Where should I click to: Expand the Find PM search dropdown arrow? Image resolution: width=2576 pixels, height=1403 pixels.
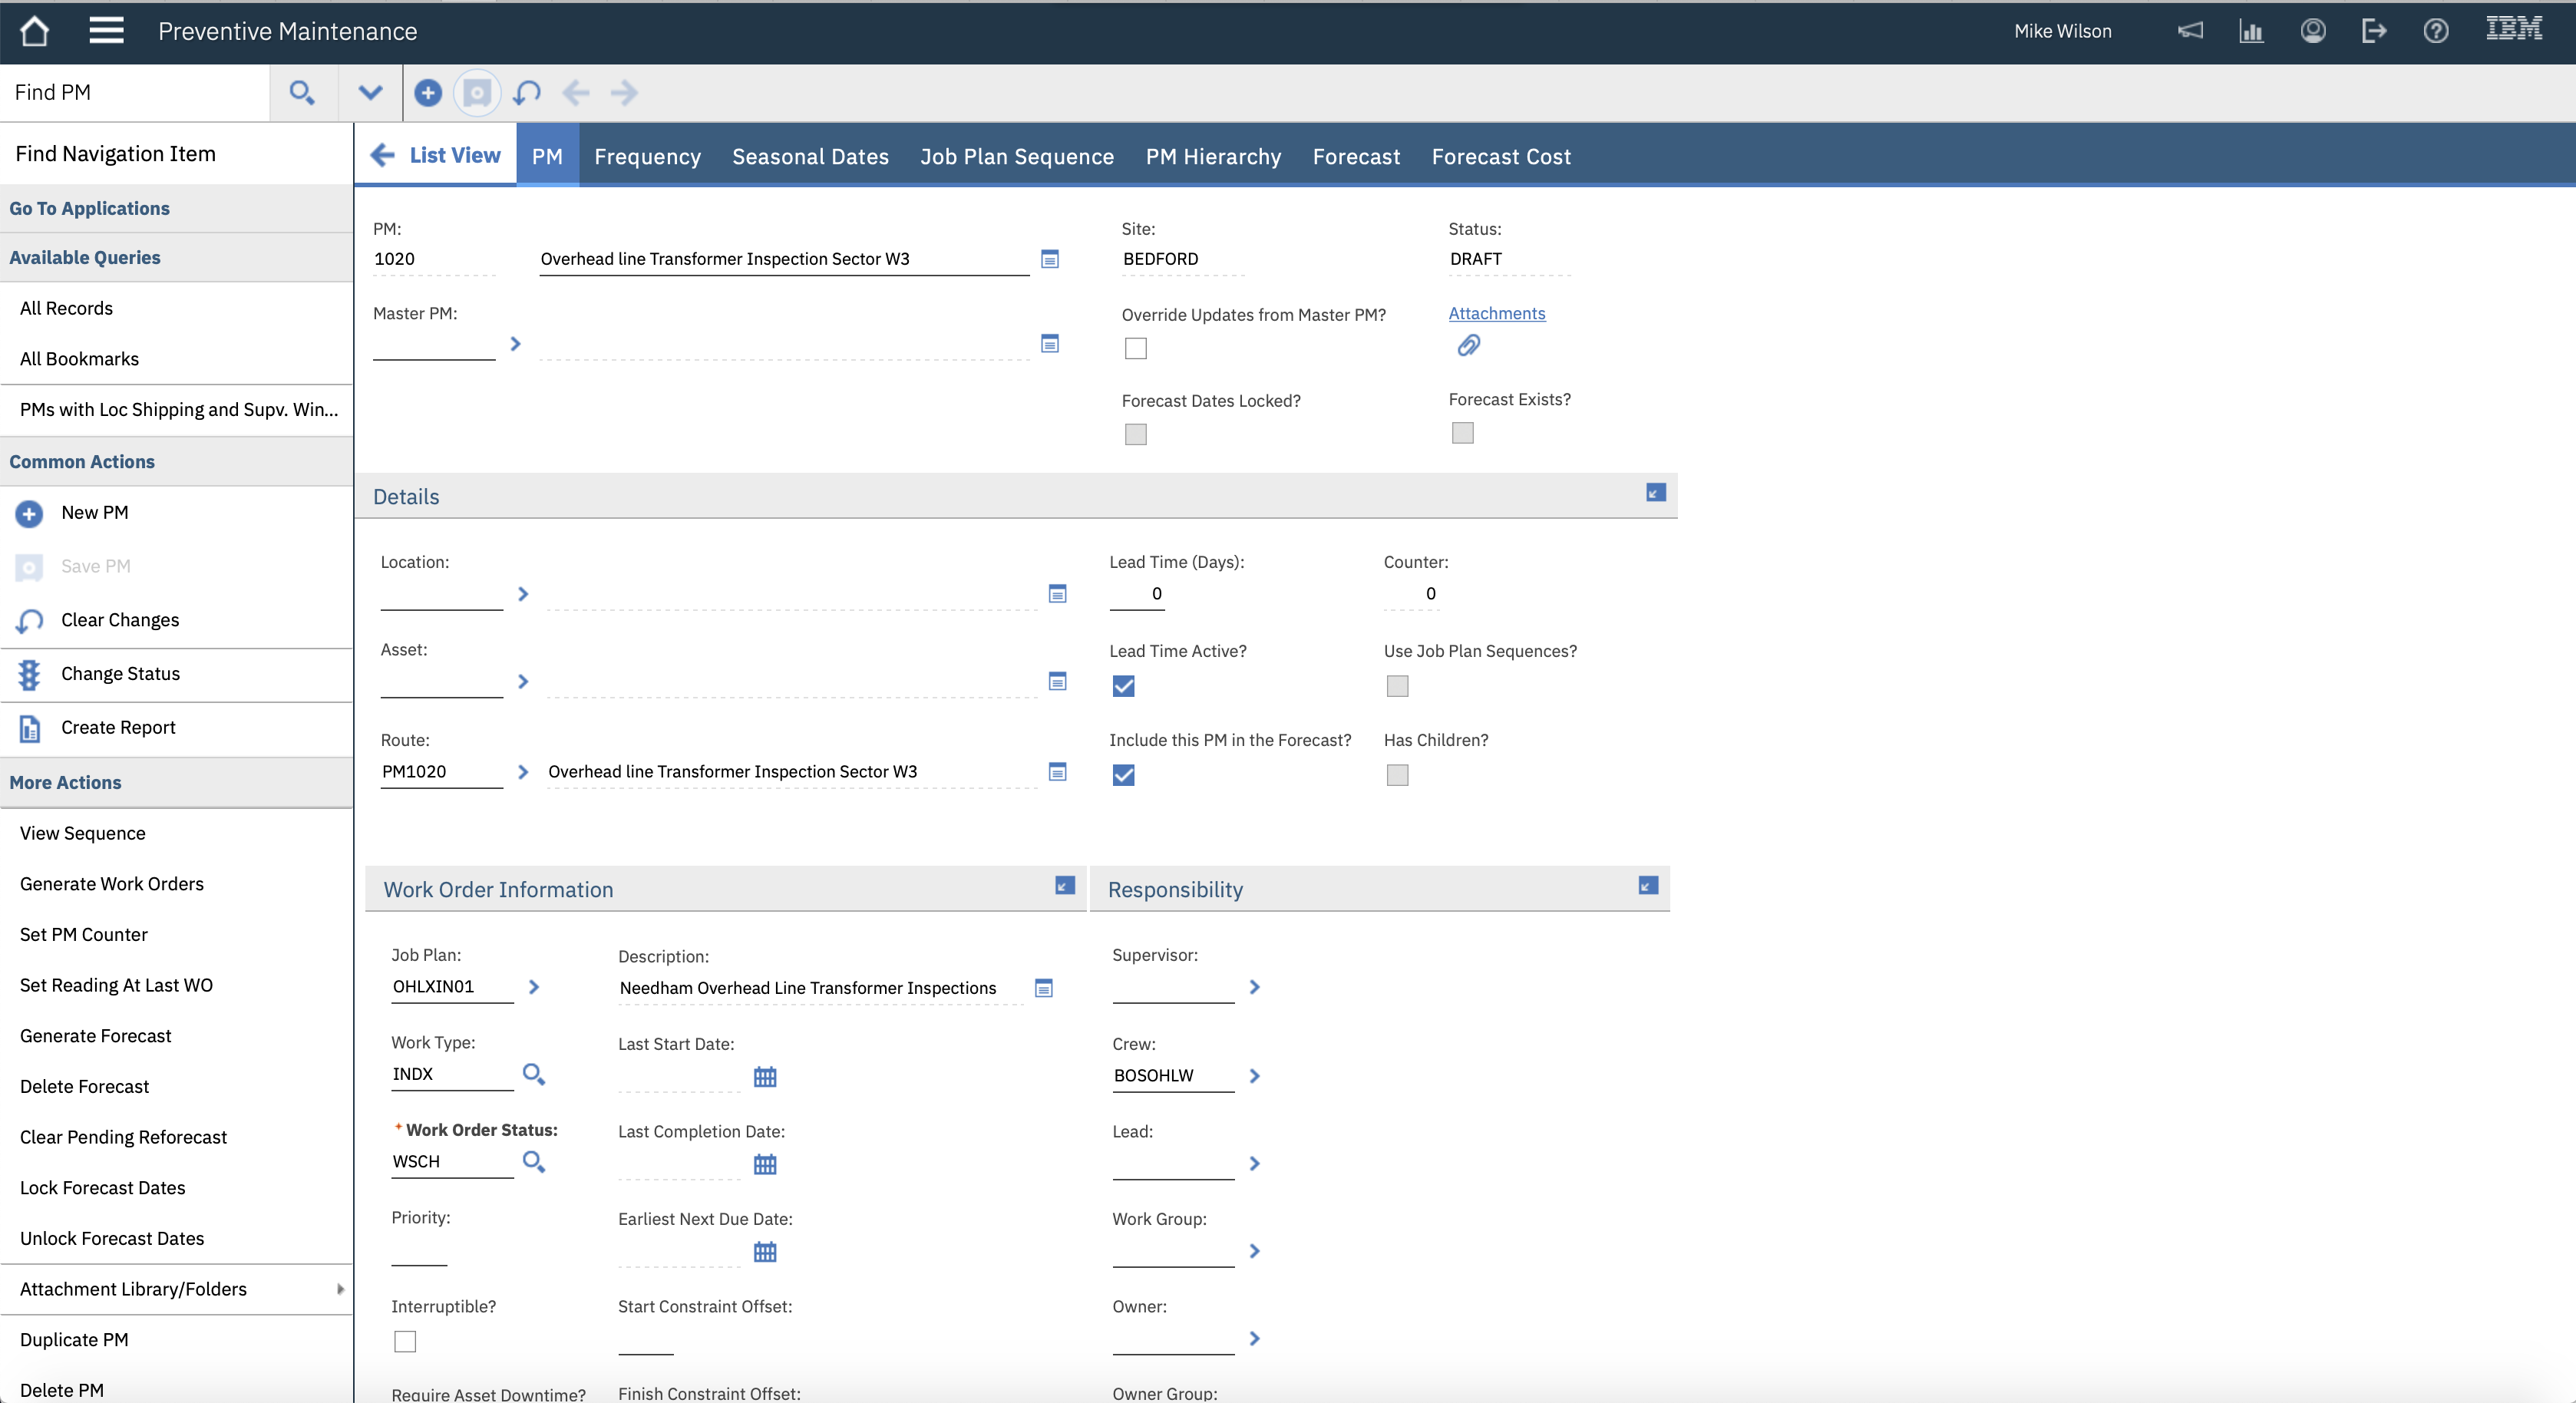pos(370,93)
